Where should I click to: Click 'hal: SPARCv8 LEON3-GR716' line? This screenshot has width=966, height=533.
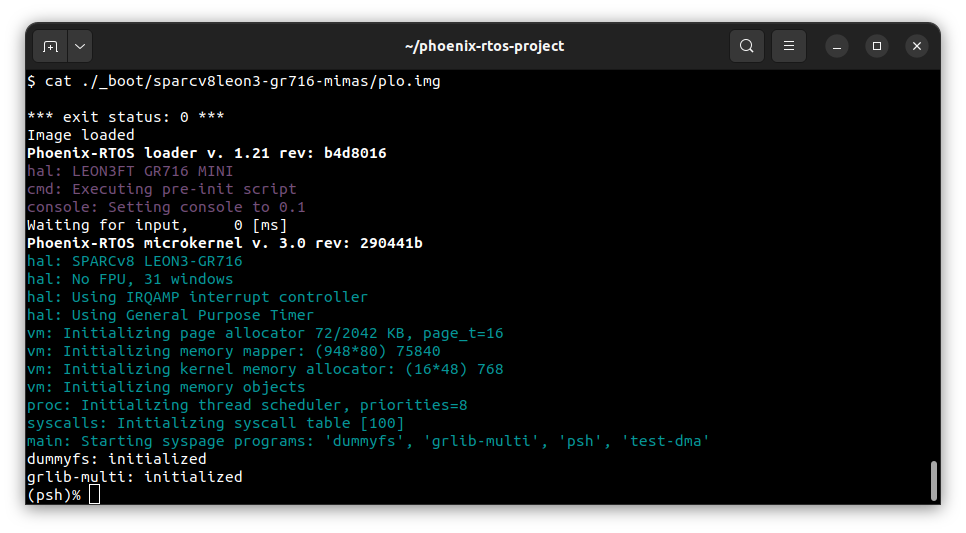pyautogui.click(x=135, y=261)
